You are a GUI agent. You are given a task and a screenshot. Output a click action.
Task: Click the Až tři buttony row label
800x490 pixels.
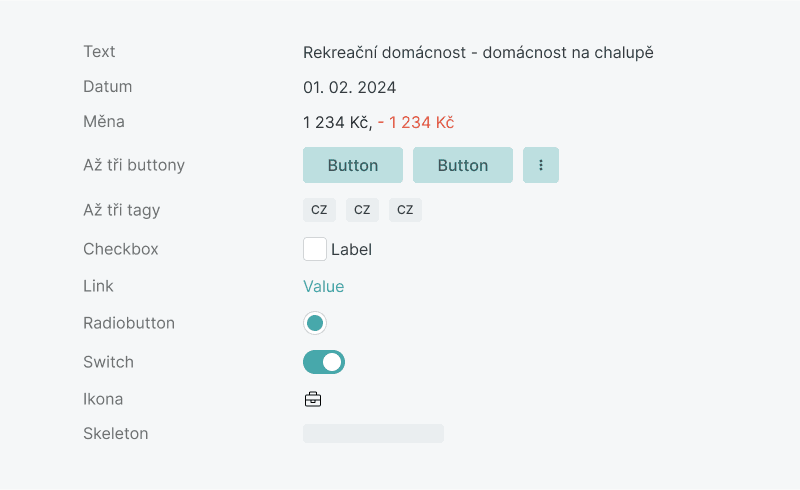pyautogui.click(x=134, y=165)
